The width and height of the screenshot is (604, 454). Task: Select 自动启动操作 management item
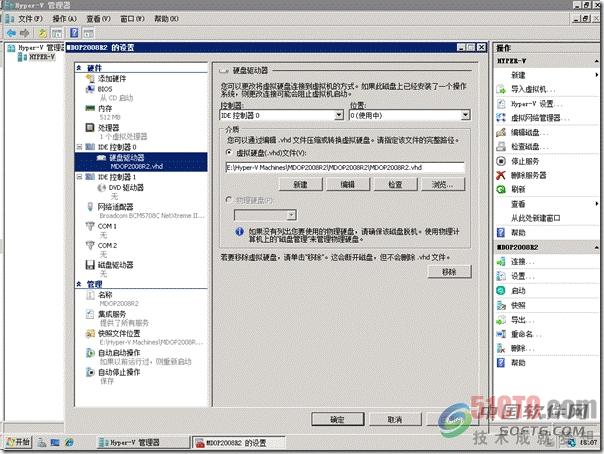point(119,353)
